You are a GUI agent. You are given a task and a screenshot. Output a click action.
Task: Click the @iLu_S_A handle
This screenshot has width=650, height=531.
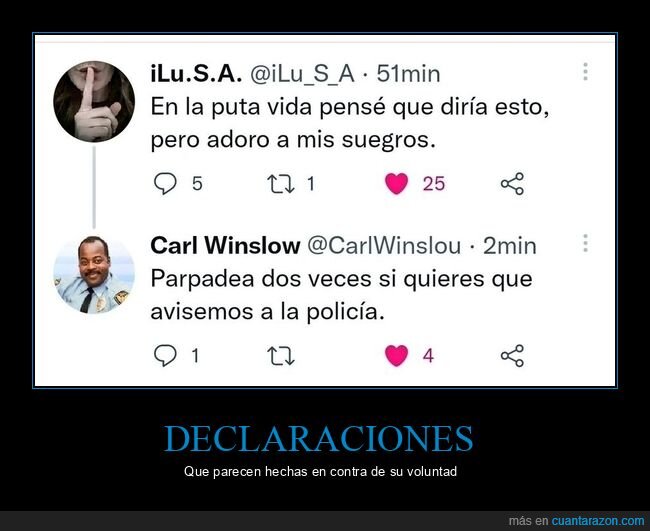click(x=302, y=75)
